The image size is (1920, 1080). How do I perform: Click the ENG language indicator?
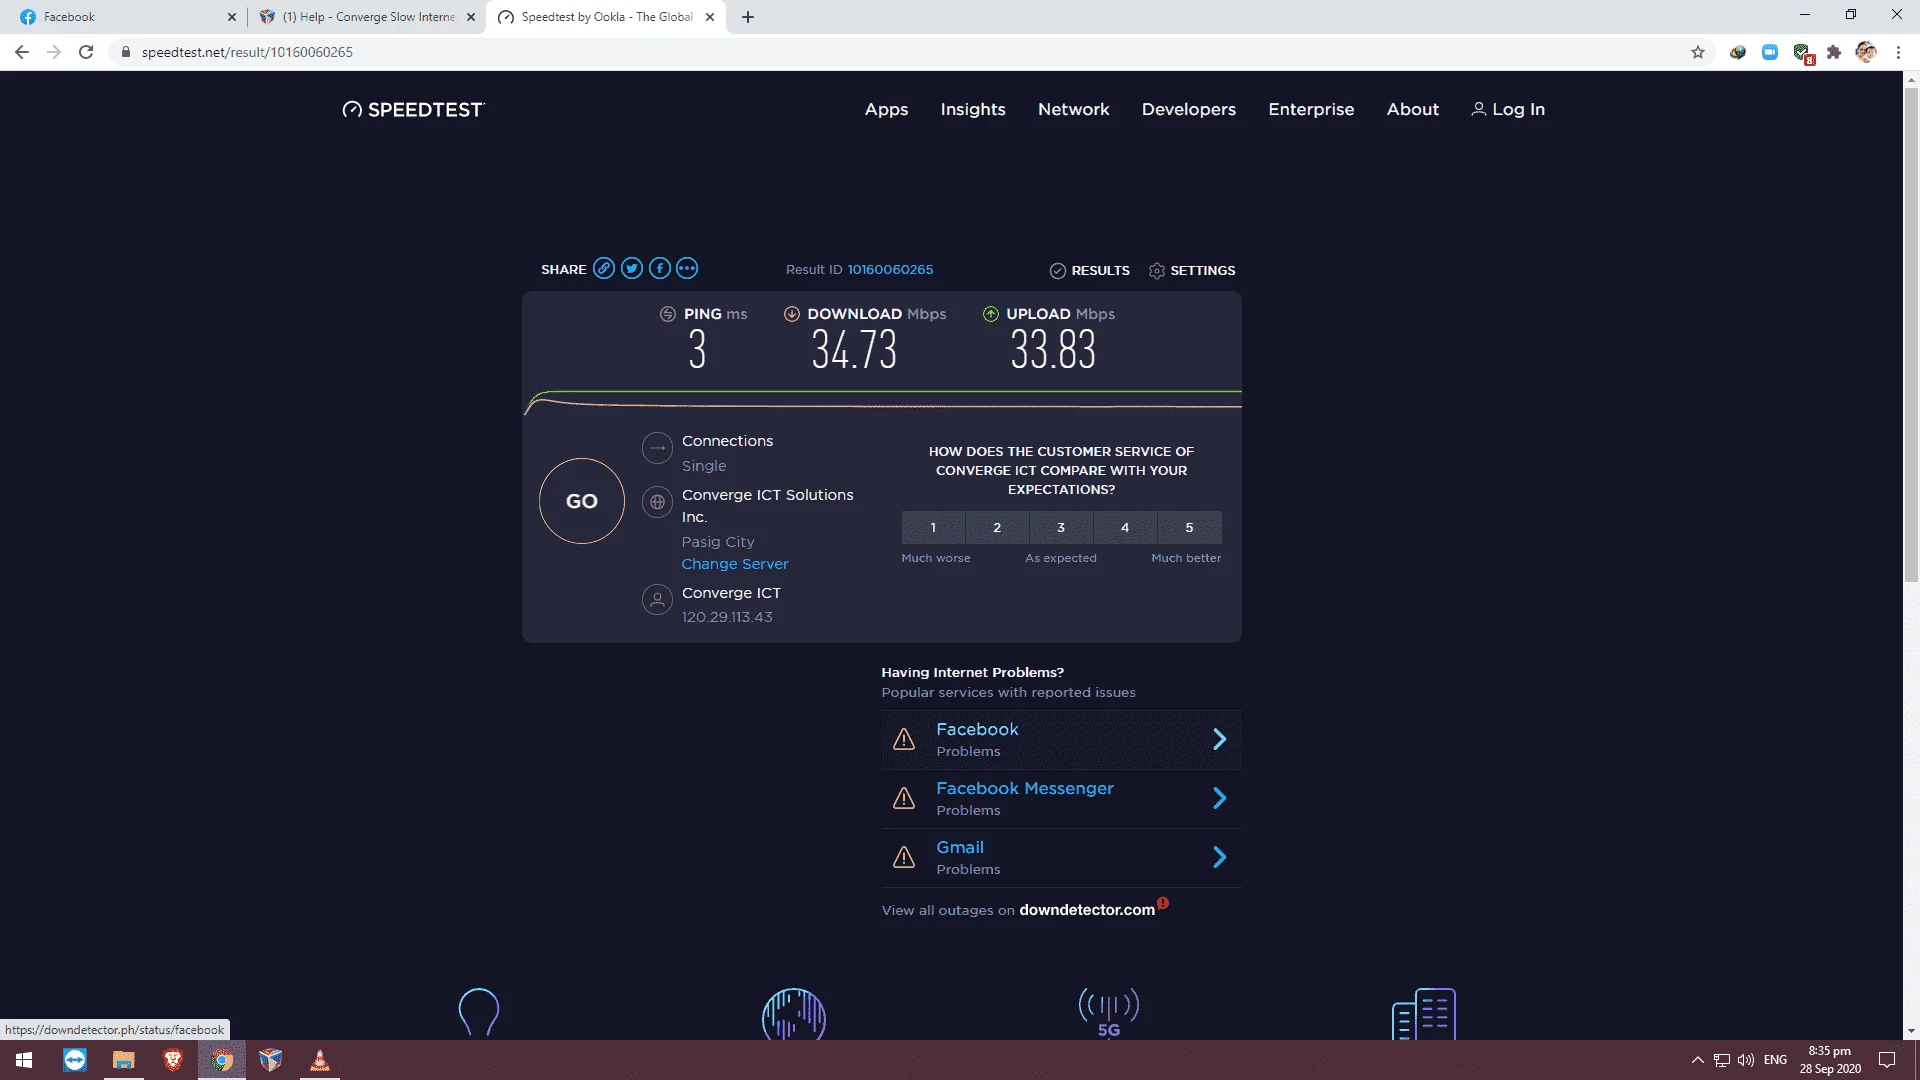pyautogui.click(x=1775, y=1060)
